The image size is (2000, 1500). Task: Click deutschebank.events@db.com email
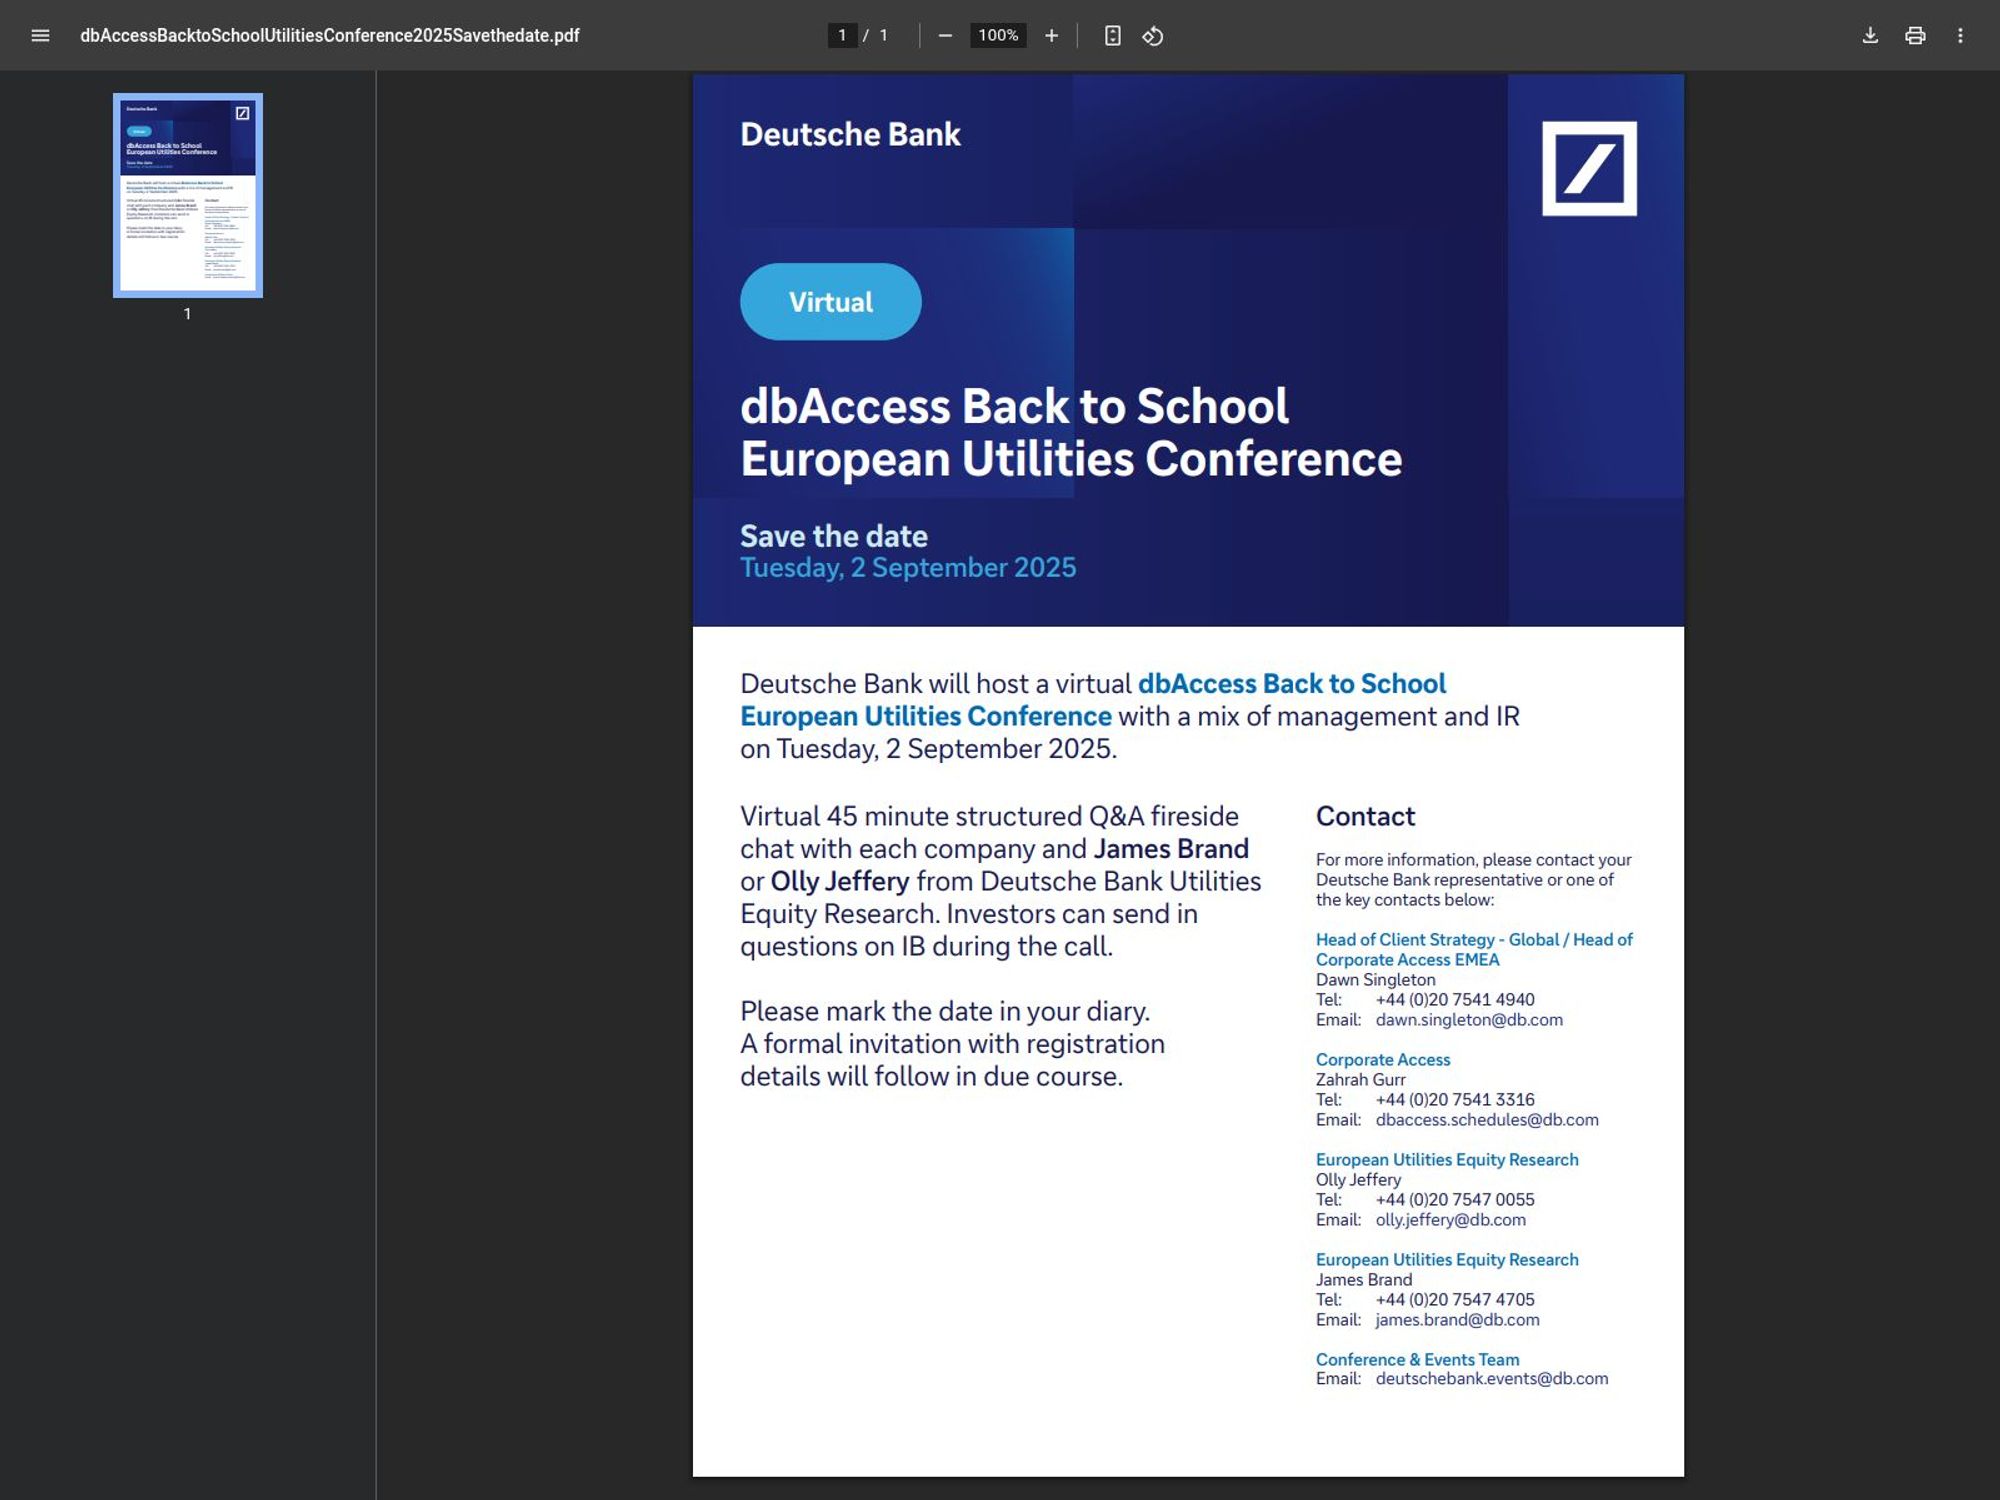tap(1492, 1379)
